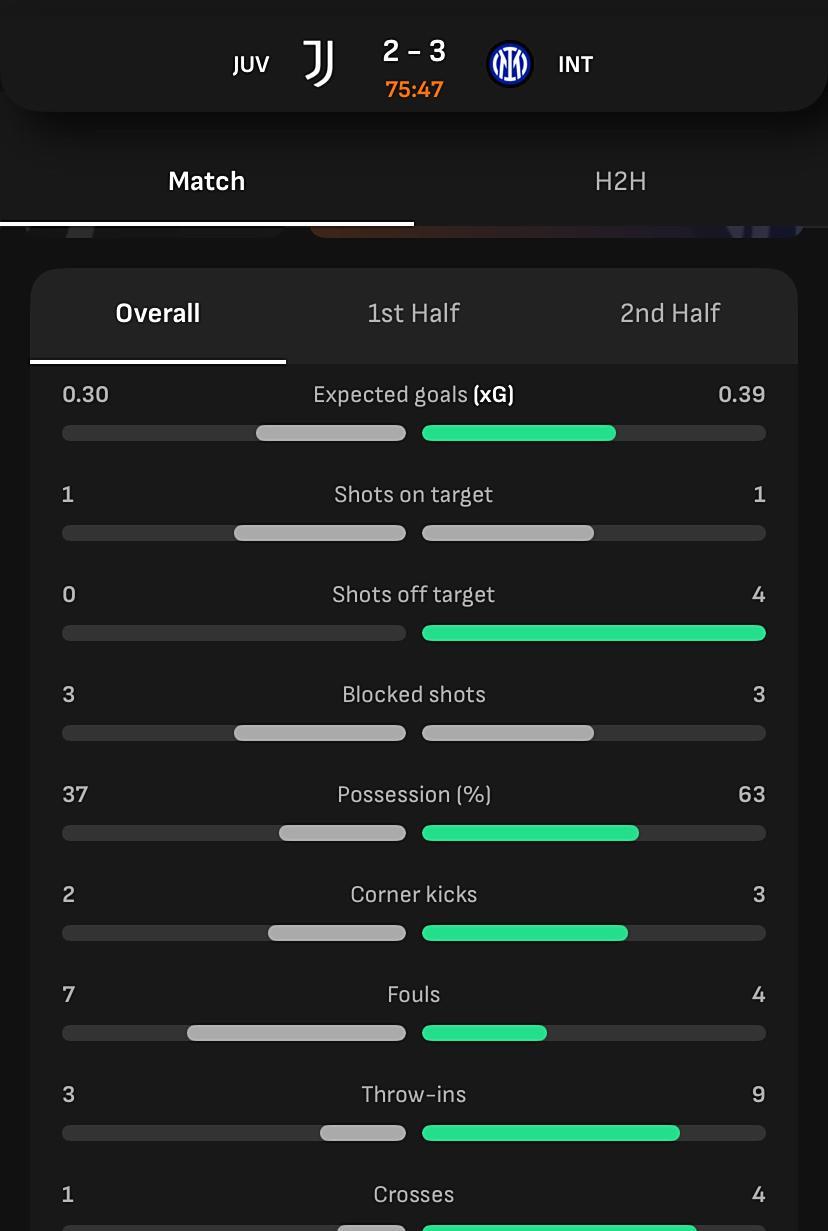
Task: Tap the Inter Milan club crest
Action: 509,65
